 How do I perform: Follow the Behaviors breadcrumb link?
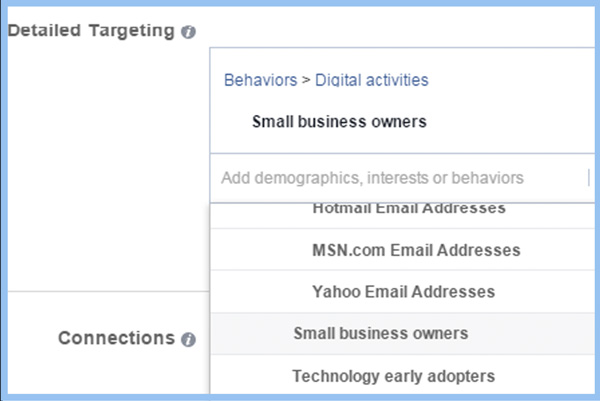click(x=260, y=80)
